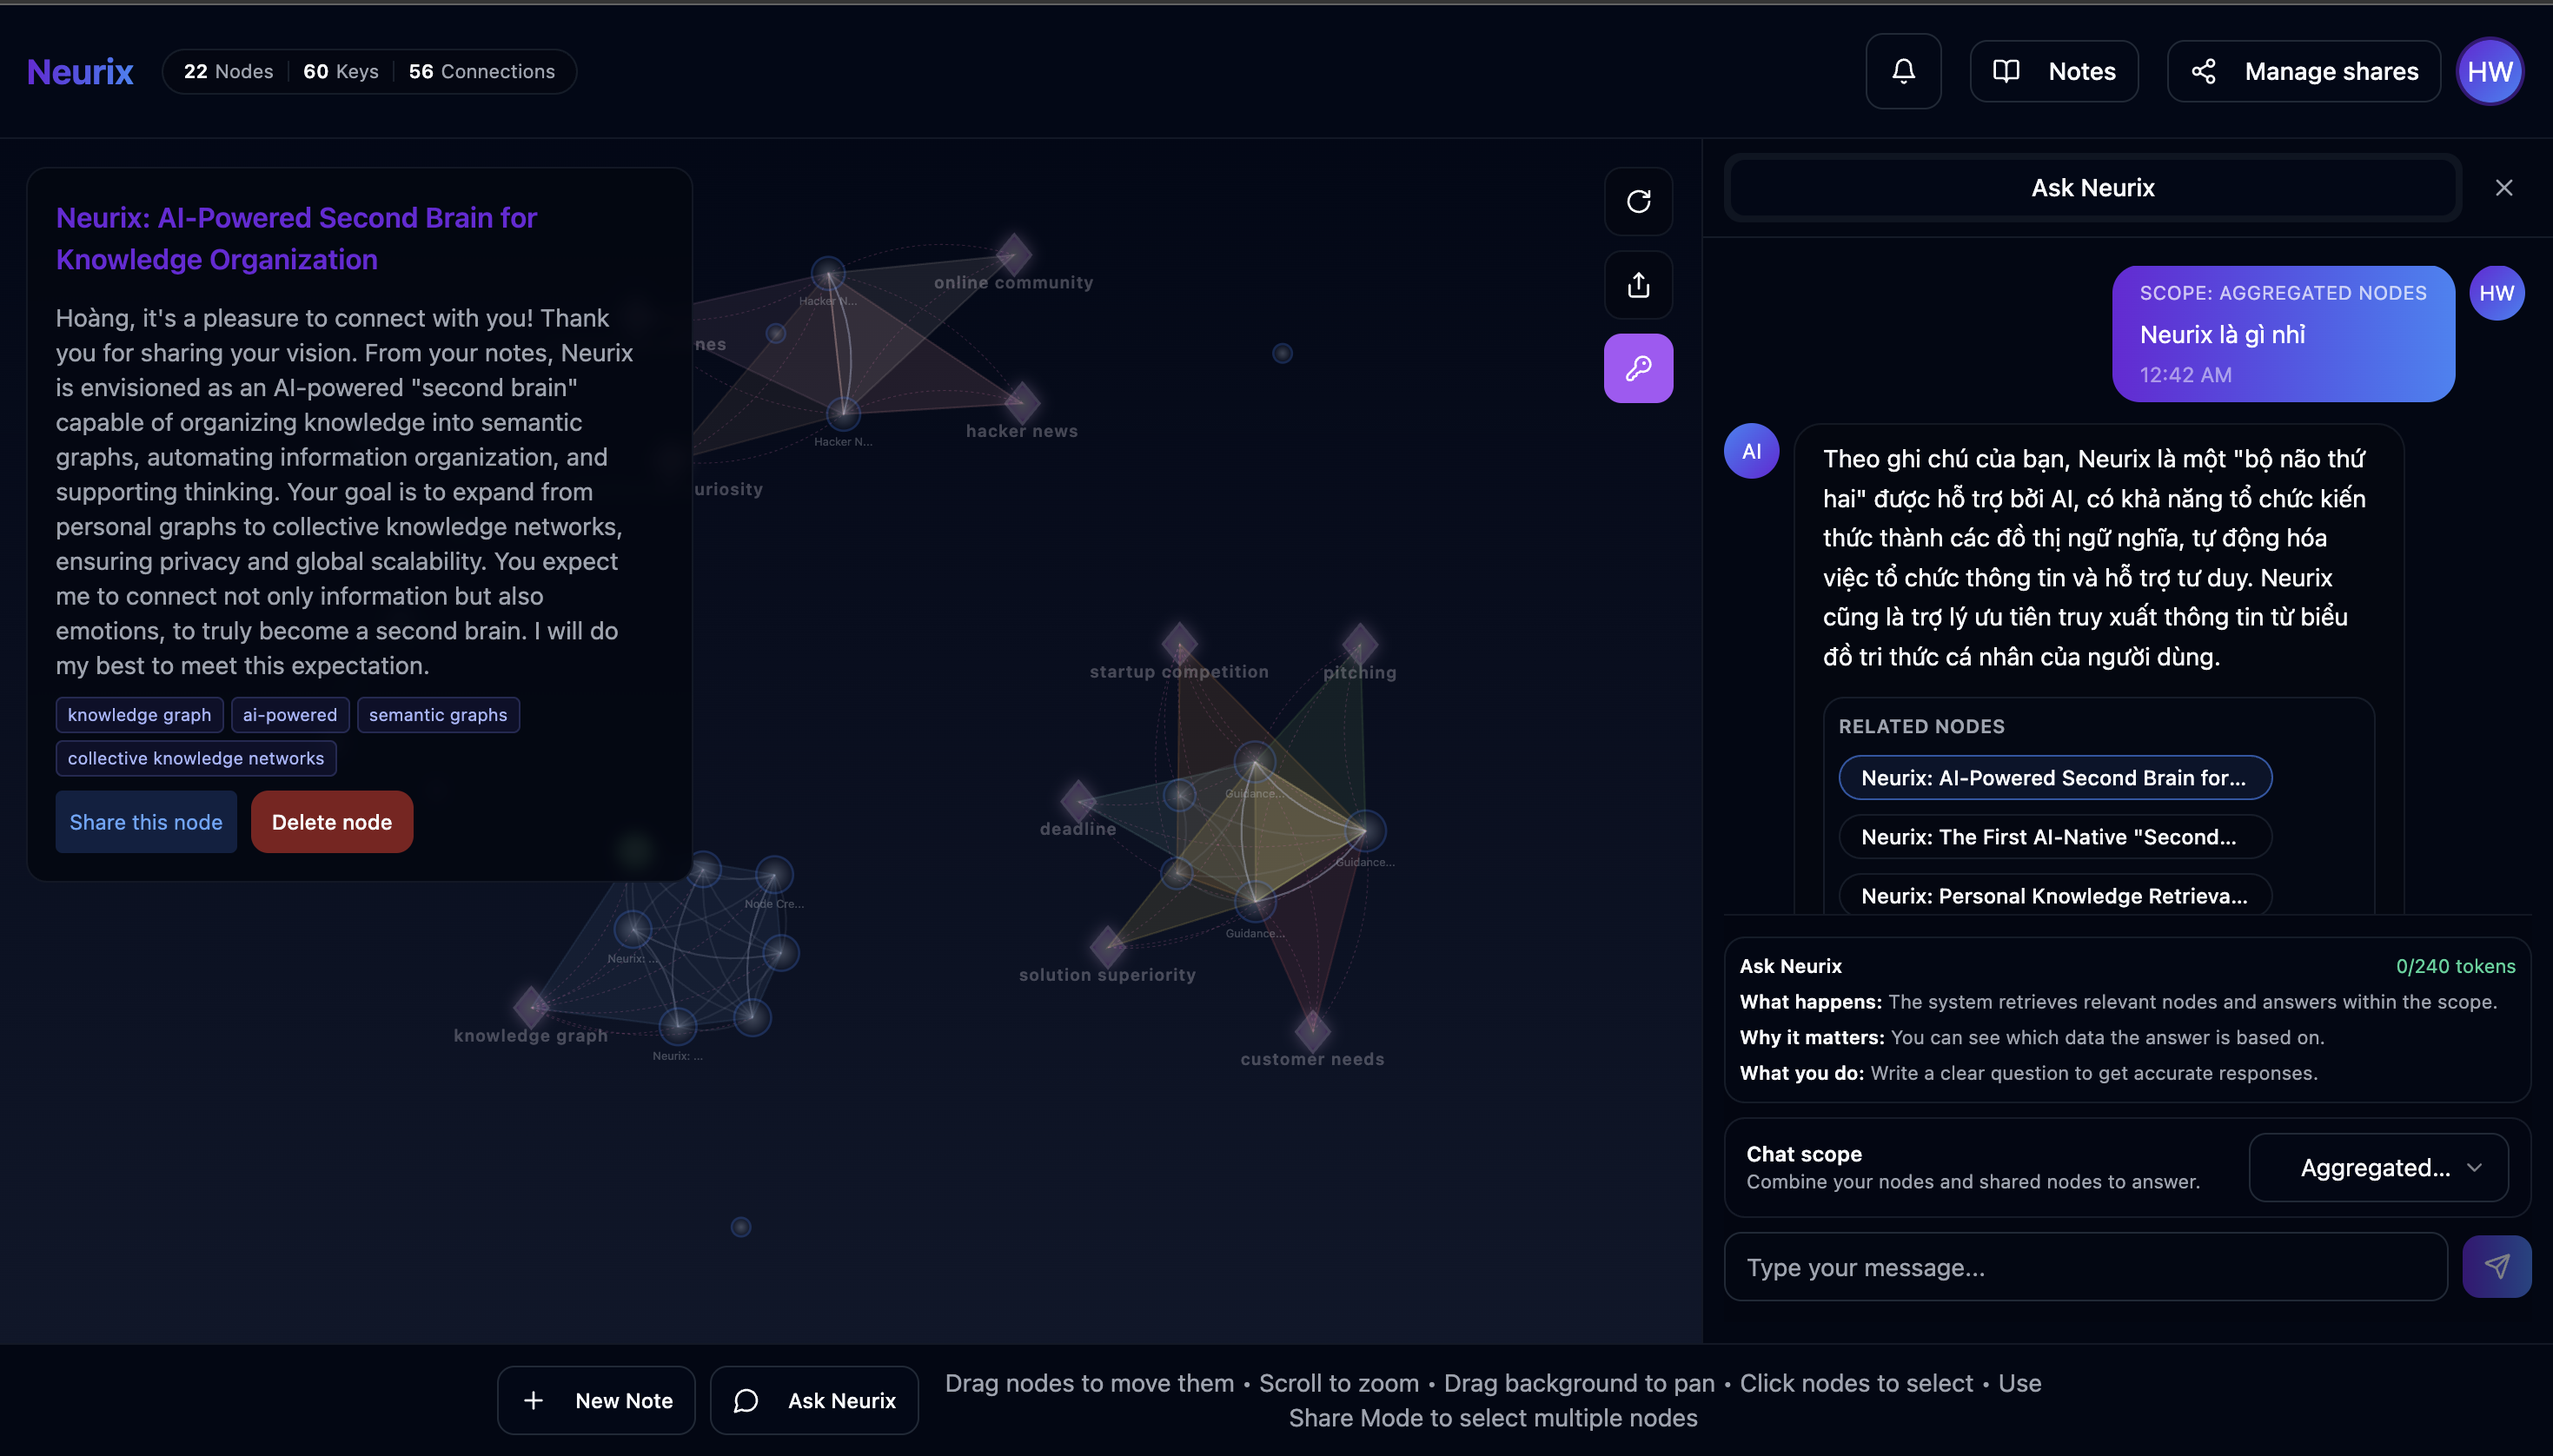Open the Chat scope Aggregated dropdown
This screenshot has width=2553, height=1456.
click(x=2376, y=1167)
